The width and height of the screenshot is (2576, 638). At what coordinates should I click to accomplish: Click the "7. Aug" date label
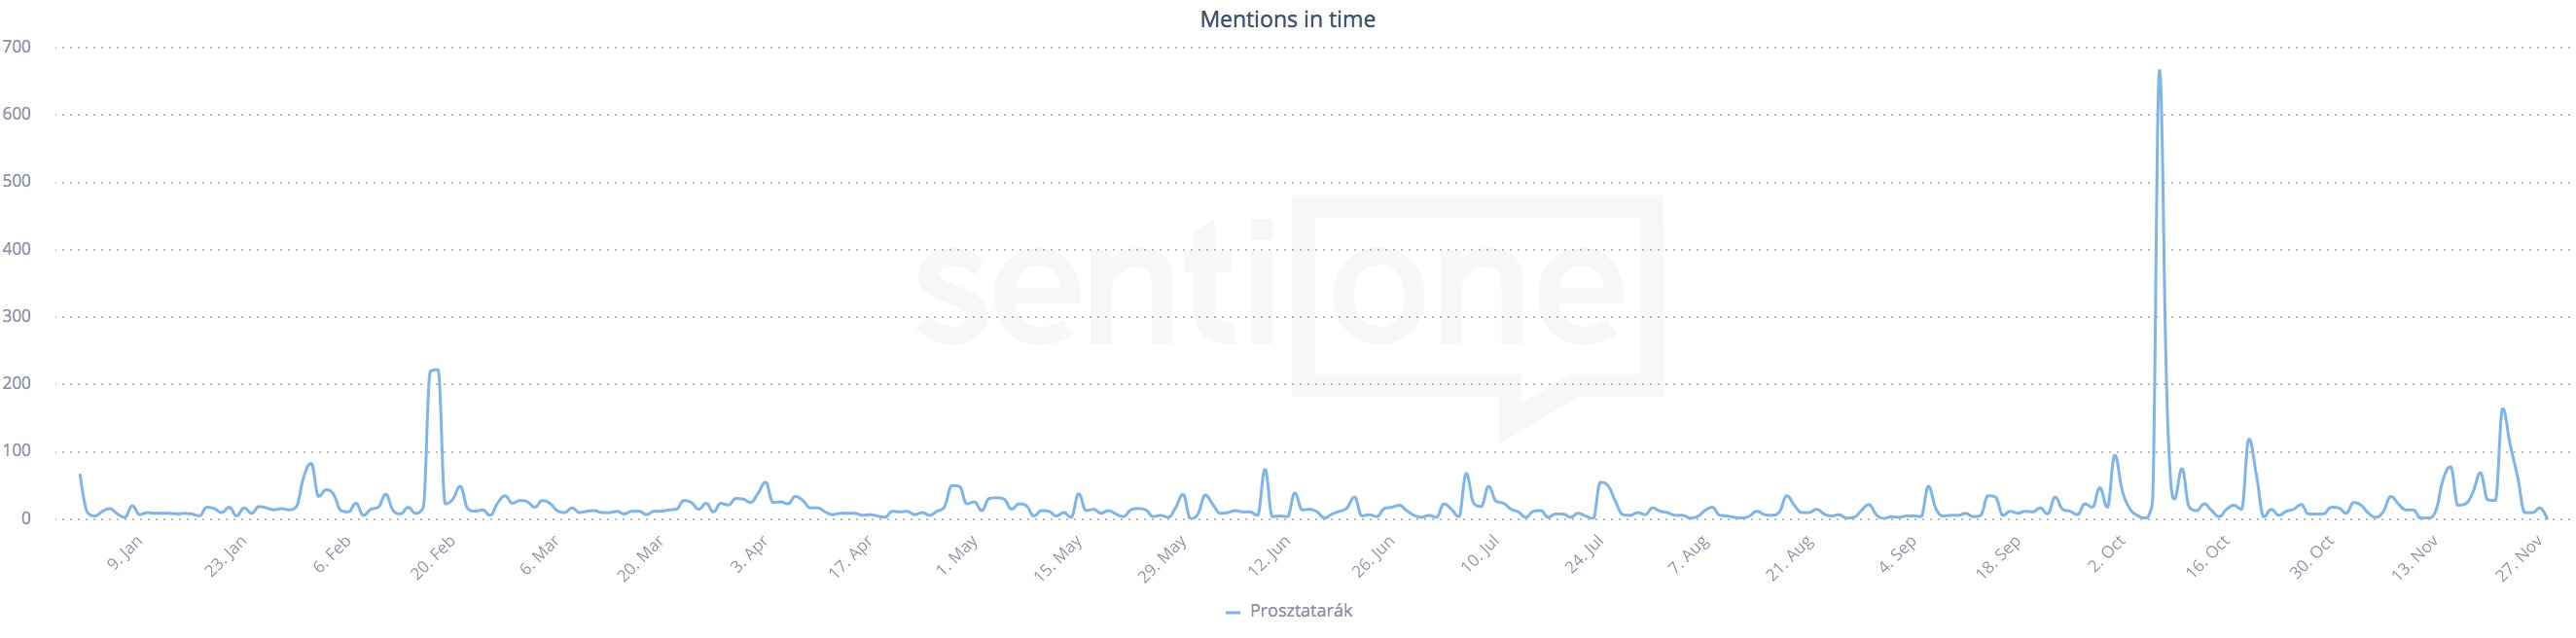tap(1689, 555)
